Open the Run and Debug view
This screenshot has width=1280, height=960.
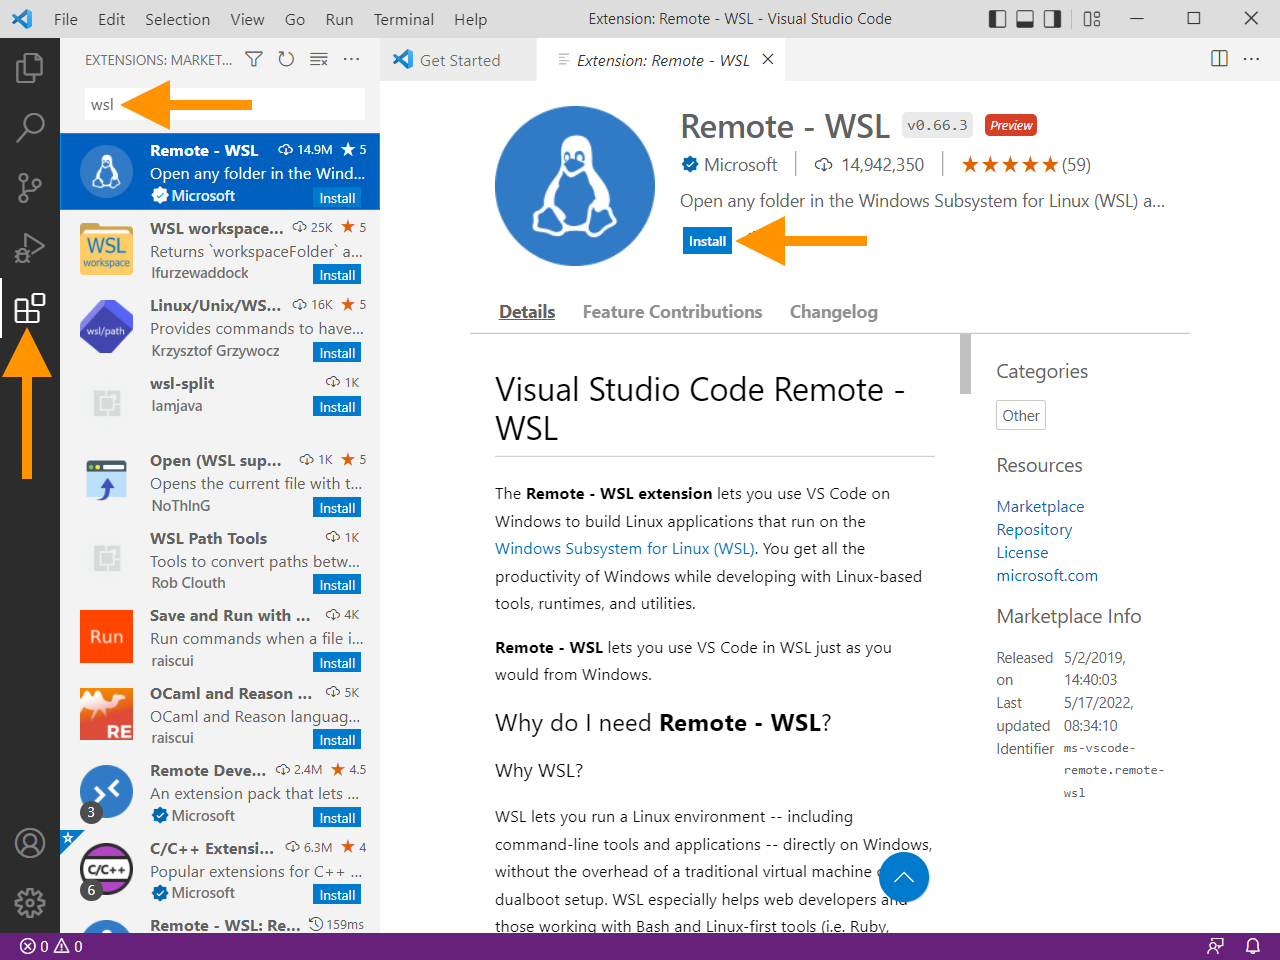click(x=30, y=247)
